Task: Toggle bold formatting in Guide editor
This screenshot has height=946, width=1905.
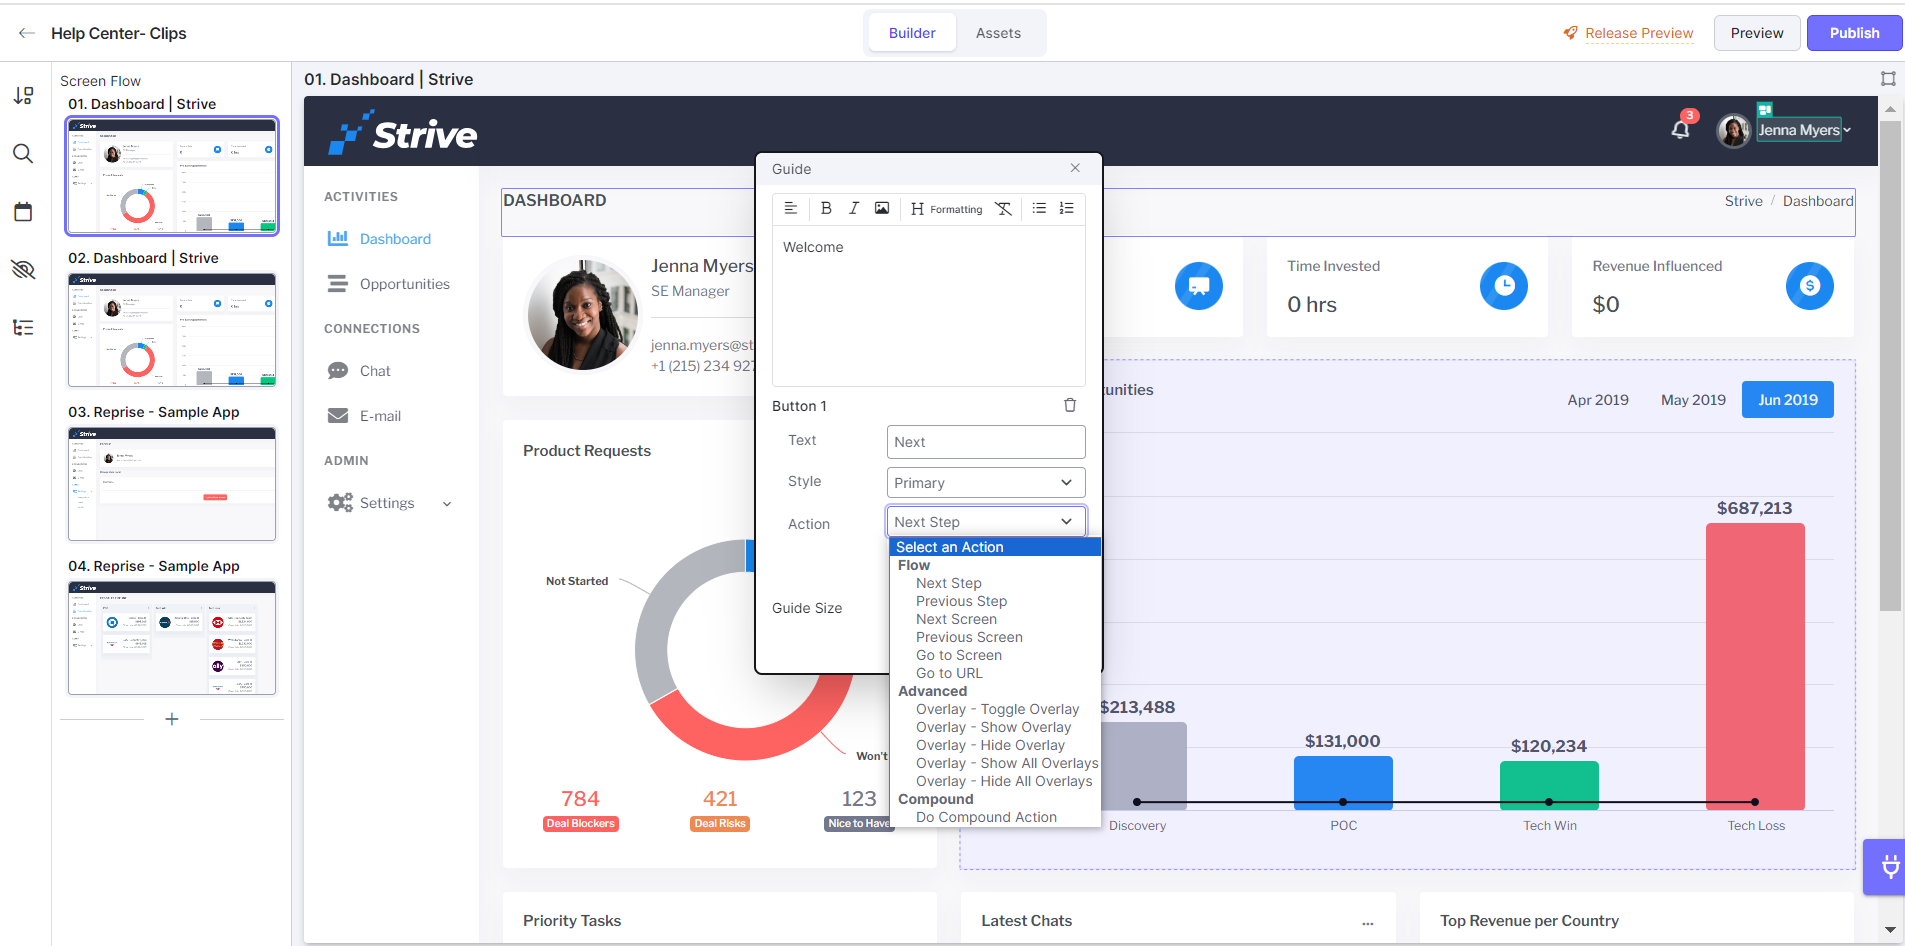Action: 826,208
